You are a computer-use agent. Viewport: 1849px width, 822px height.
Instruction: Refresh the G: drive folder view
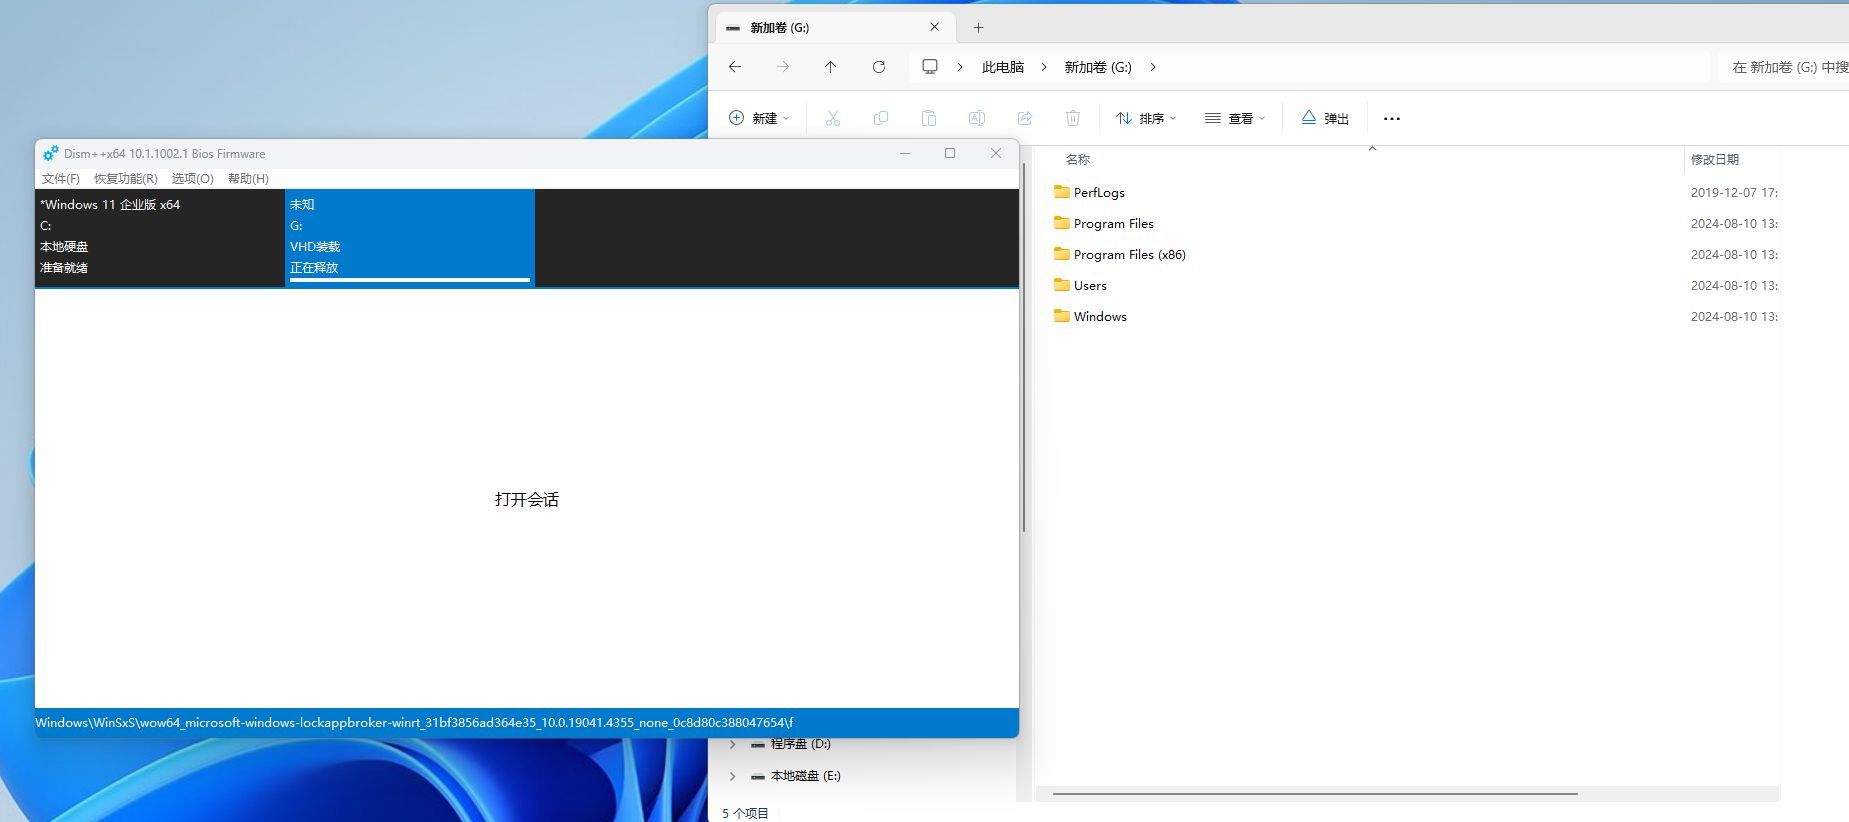coord(879,67)
